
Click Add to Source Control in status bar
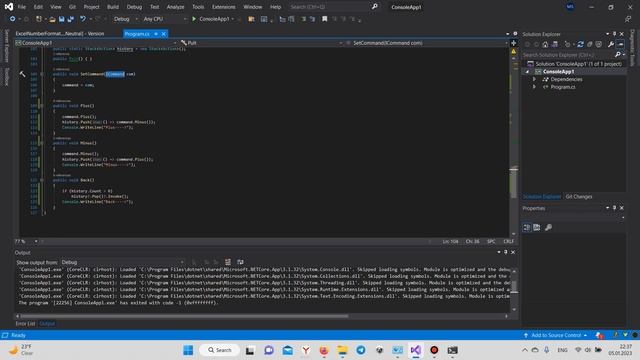[556, 335]
